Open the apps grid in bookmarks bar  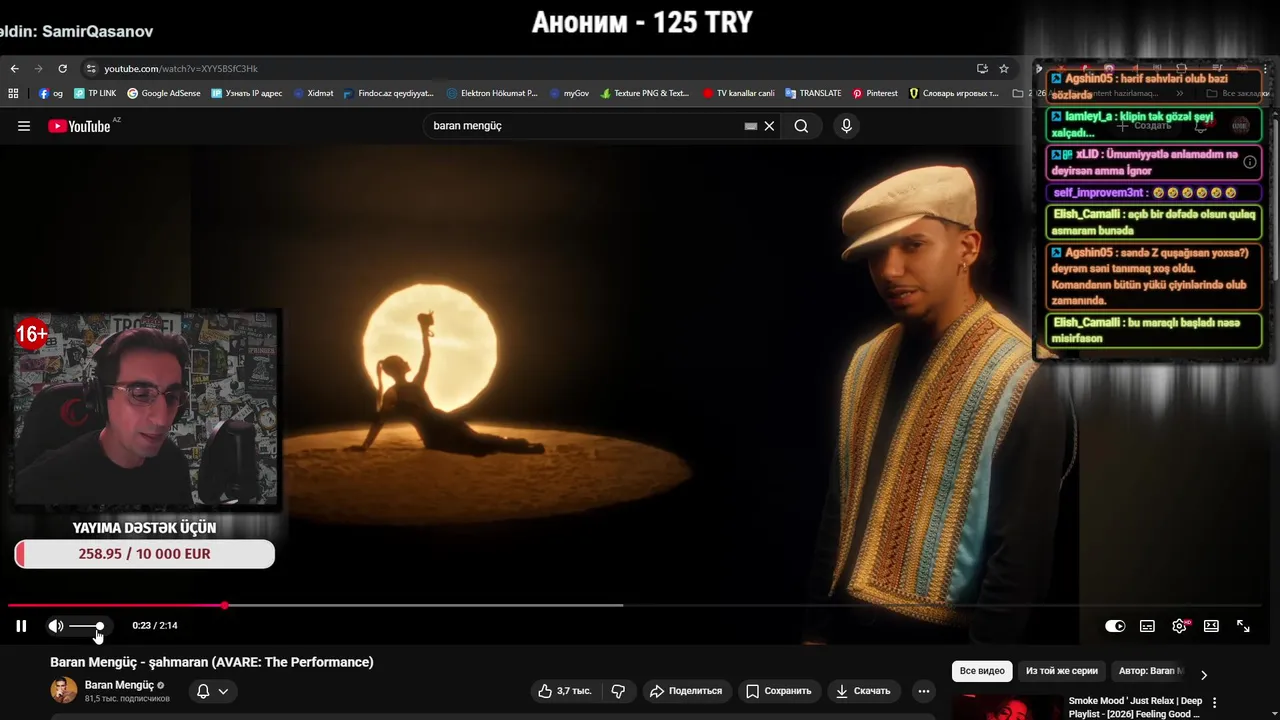[13, 93]
